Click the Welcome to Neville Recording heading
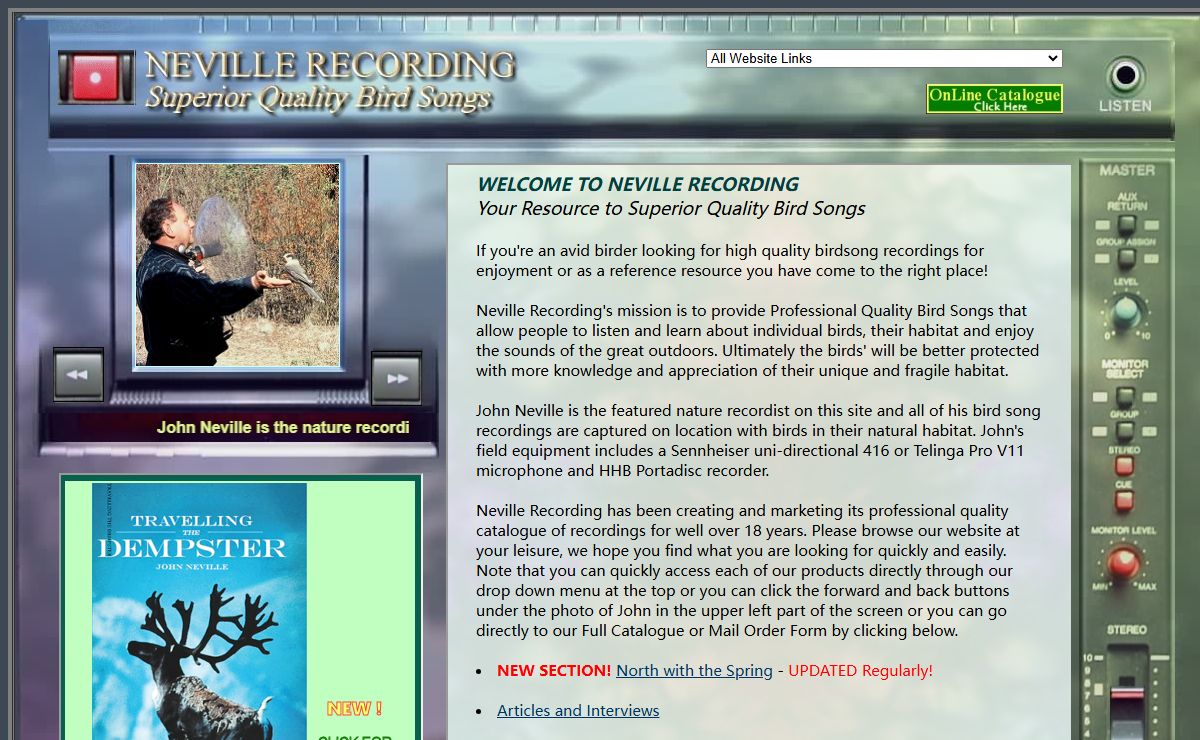Viewport: 1200px width, 740px height. tap(638, 184)
